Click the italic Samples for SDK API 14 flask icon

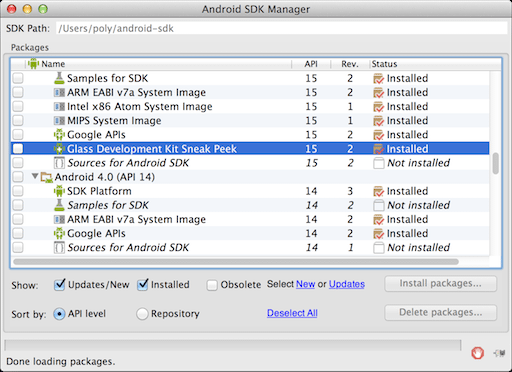point(59,205)
